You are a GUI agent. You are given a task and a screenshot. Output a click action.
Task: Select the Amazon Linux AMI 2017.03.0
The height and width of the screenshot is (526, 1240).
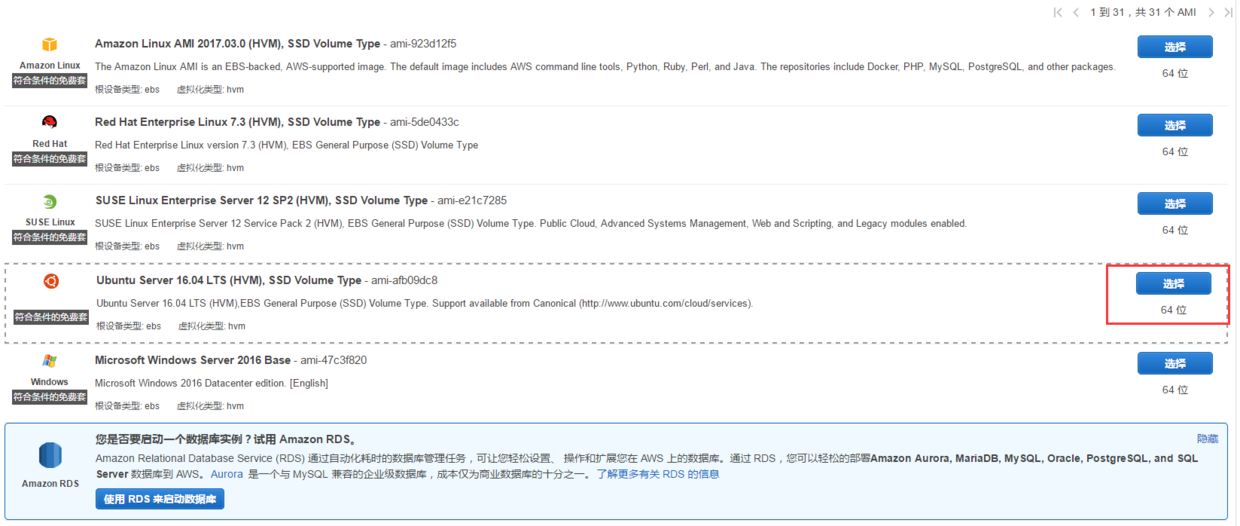[x=1174, y=47]
